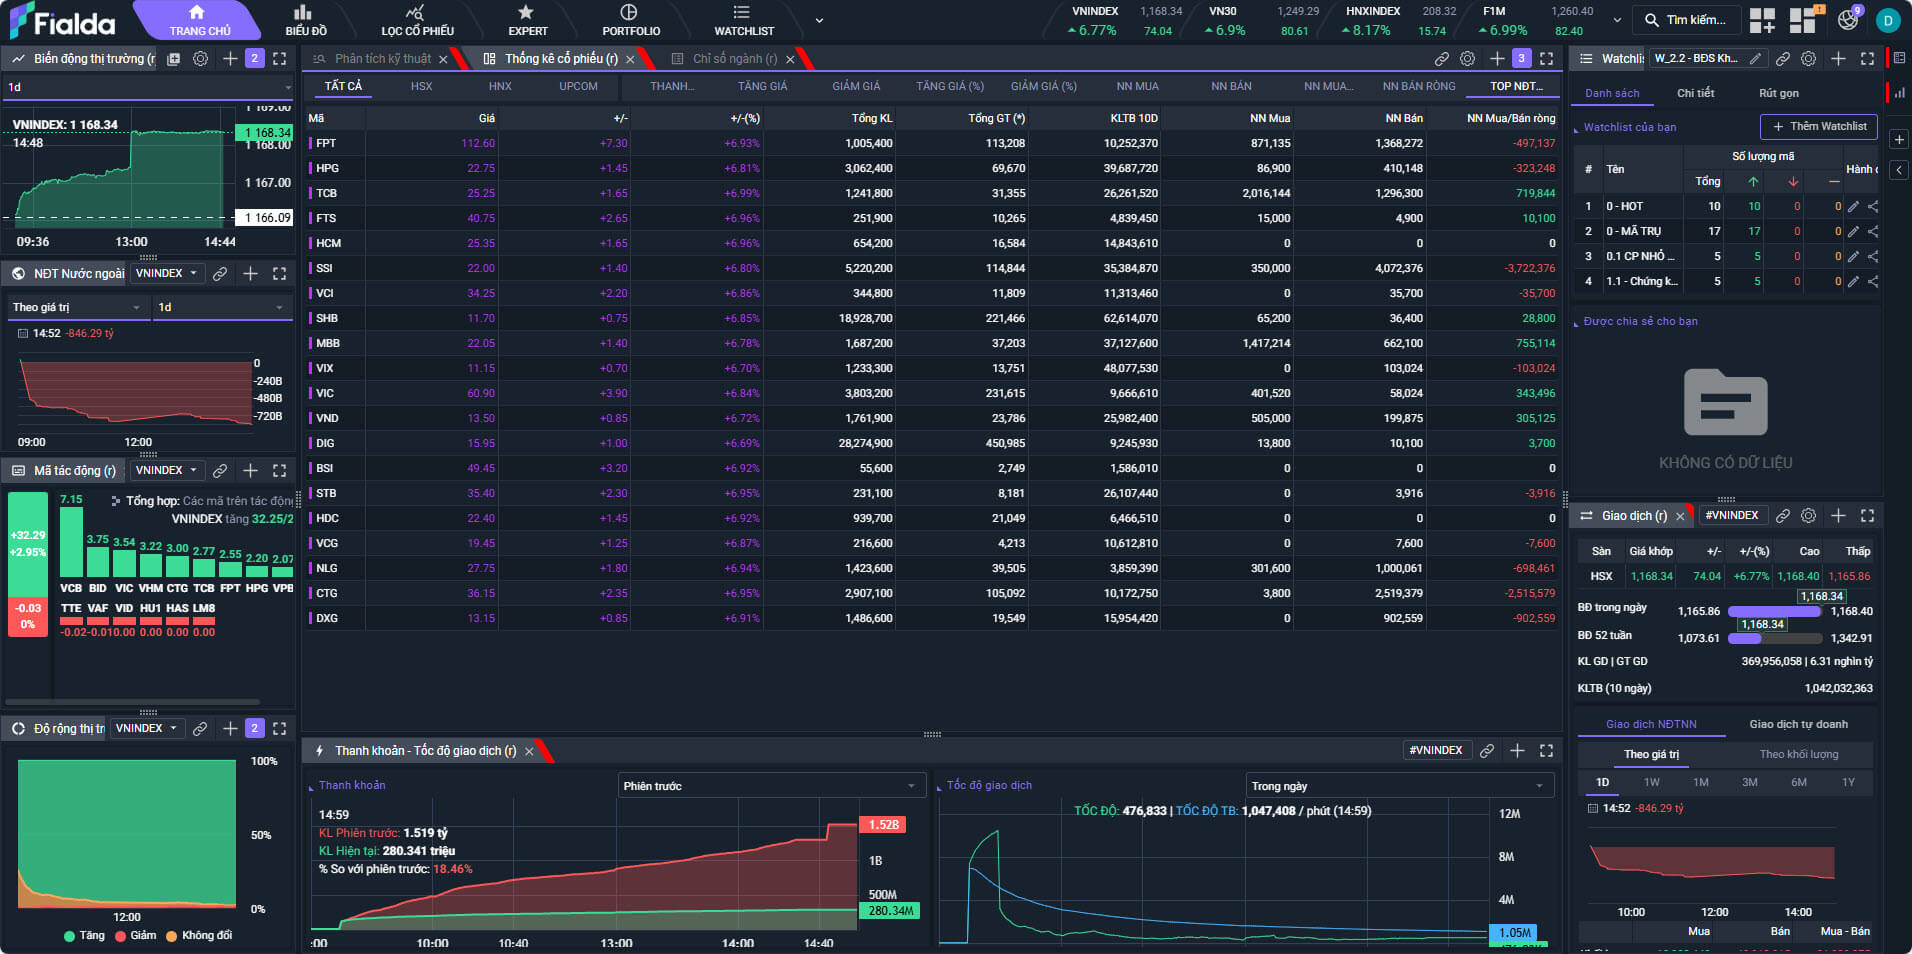Image resolution: width=1912 pixels, height=954 pixels.
Task: Open the Chỉ số ngành (r) tab
Action: (x=734, y=59)
